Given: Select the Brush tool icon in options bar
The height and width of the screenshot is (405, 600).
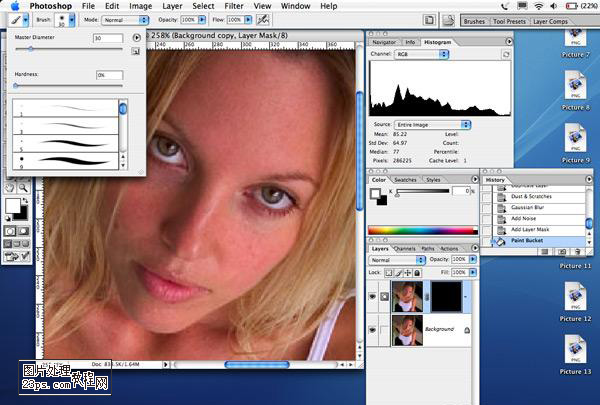Looking at the screenshot, I should (16, 20).
